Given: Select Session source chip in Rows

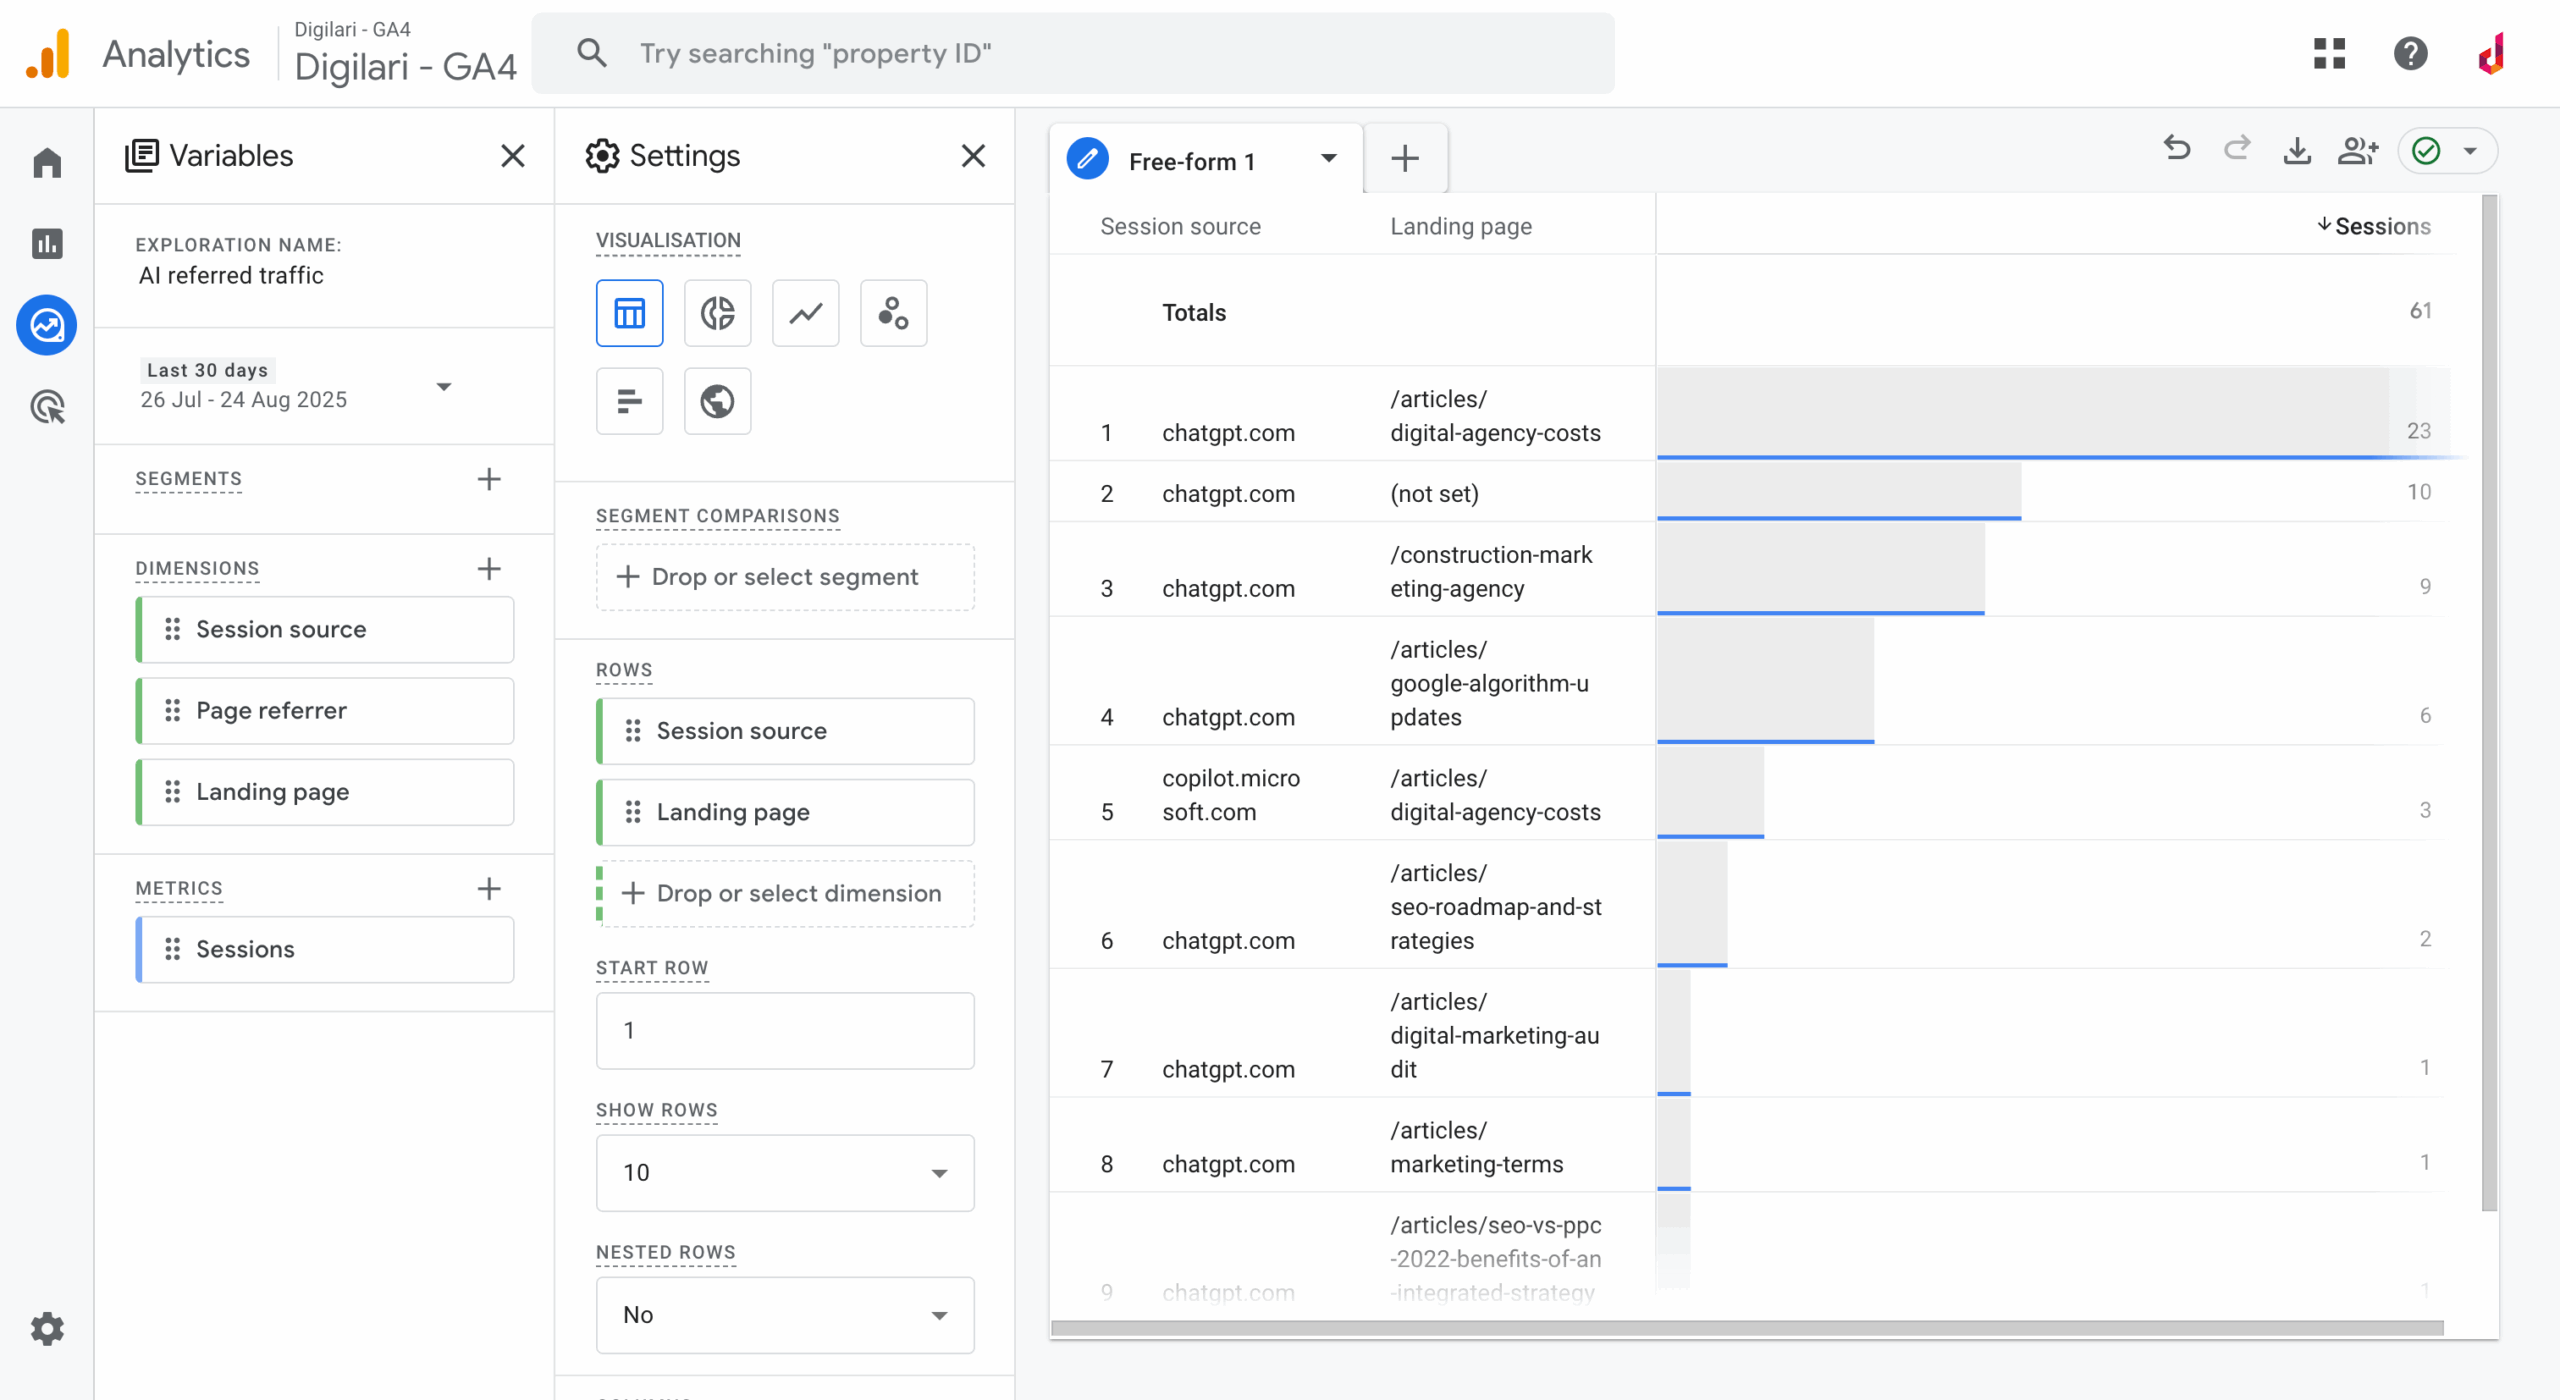Looking at the screenshot, I should [x=785, y=731].
